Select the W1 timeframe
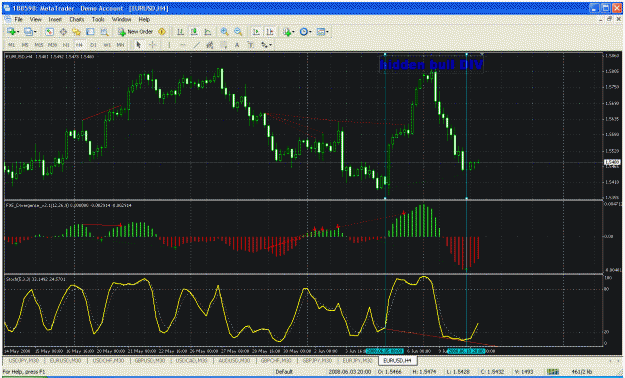625x378 pixels. [107, 45]
